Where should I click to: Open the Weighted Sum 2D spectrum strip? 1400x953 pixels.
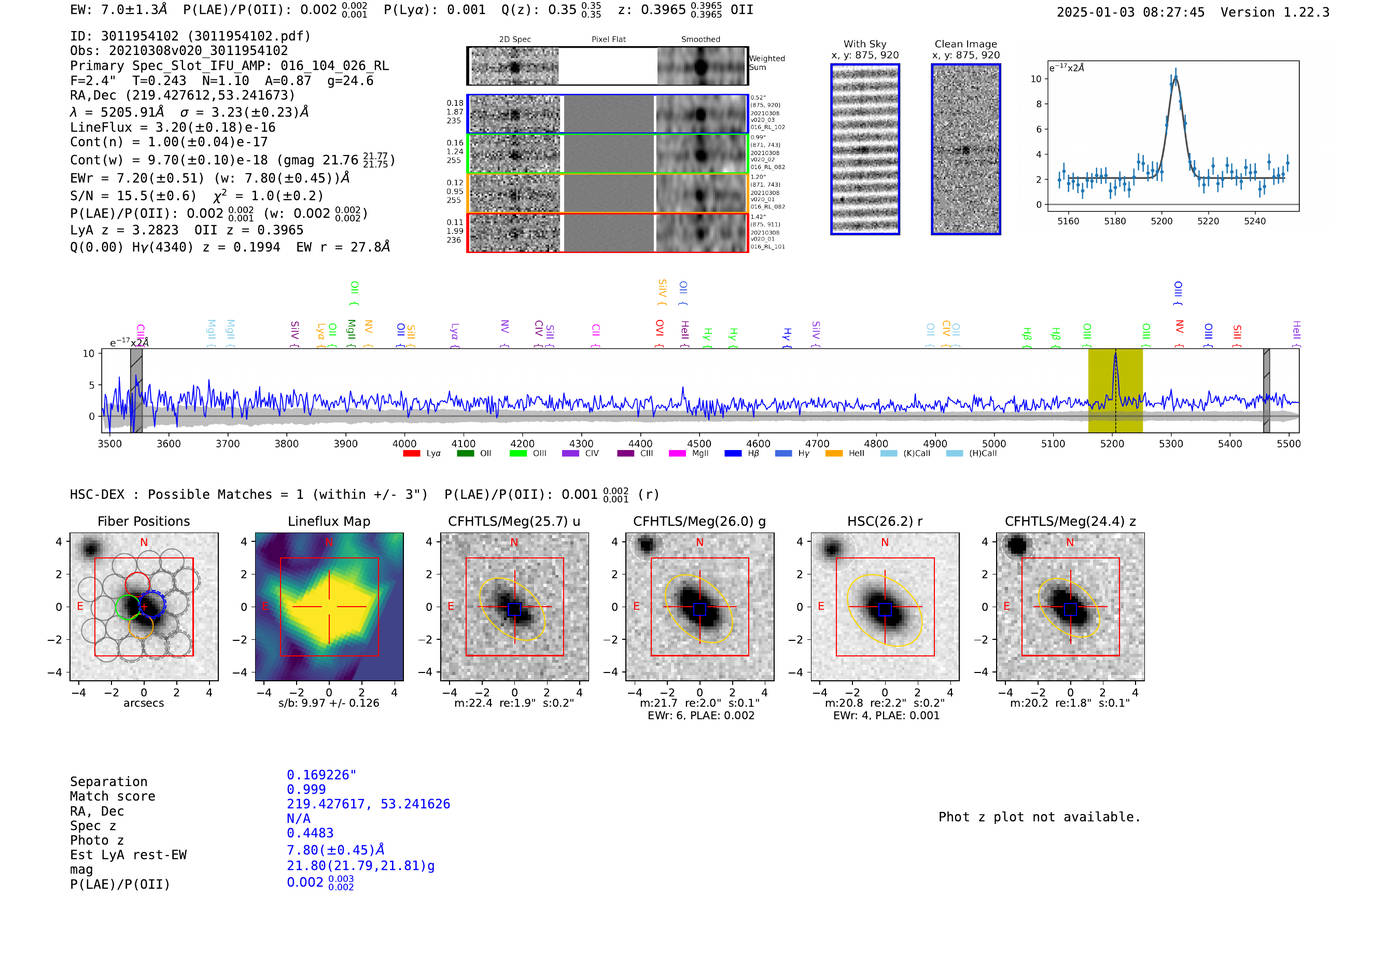point(608,66)
